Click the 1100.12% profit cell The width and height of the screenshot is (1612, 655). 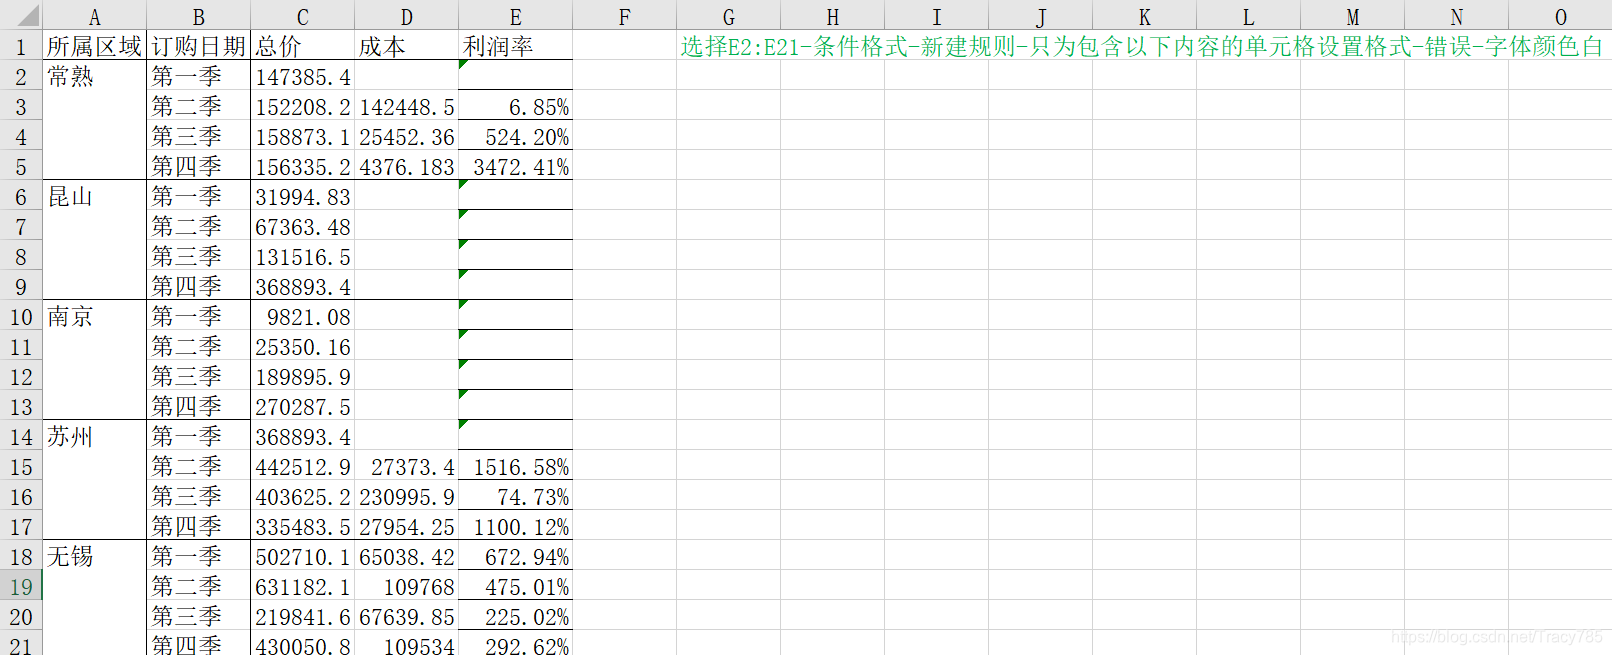pyautogui.click(x=515, y=526)
